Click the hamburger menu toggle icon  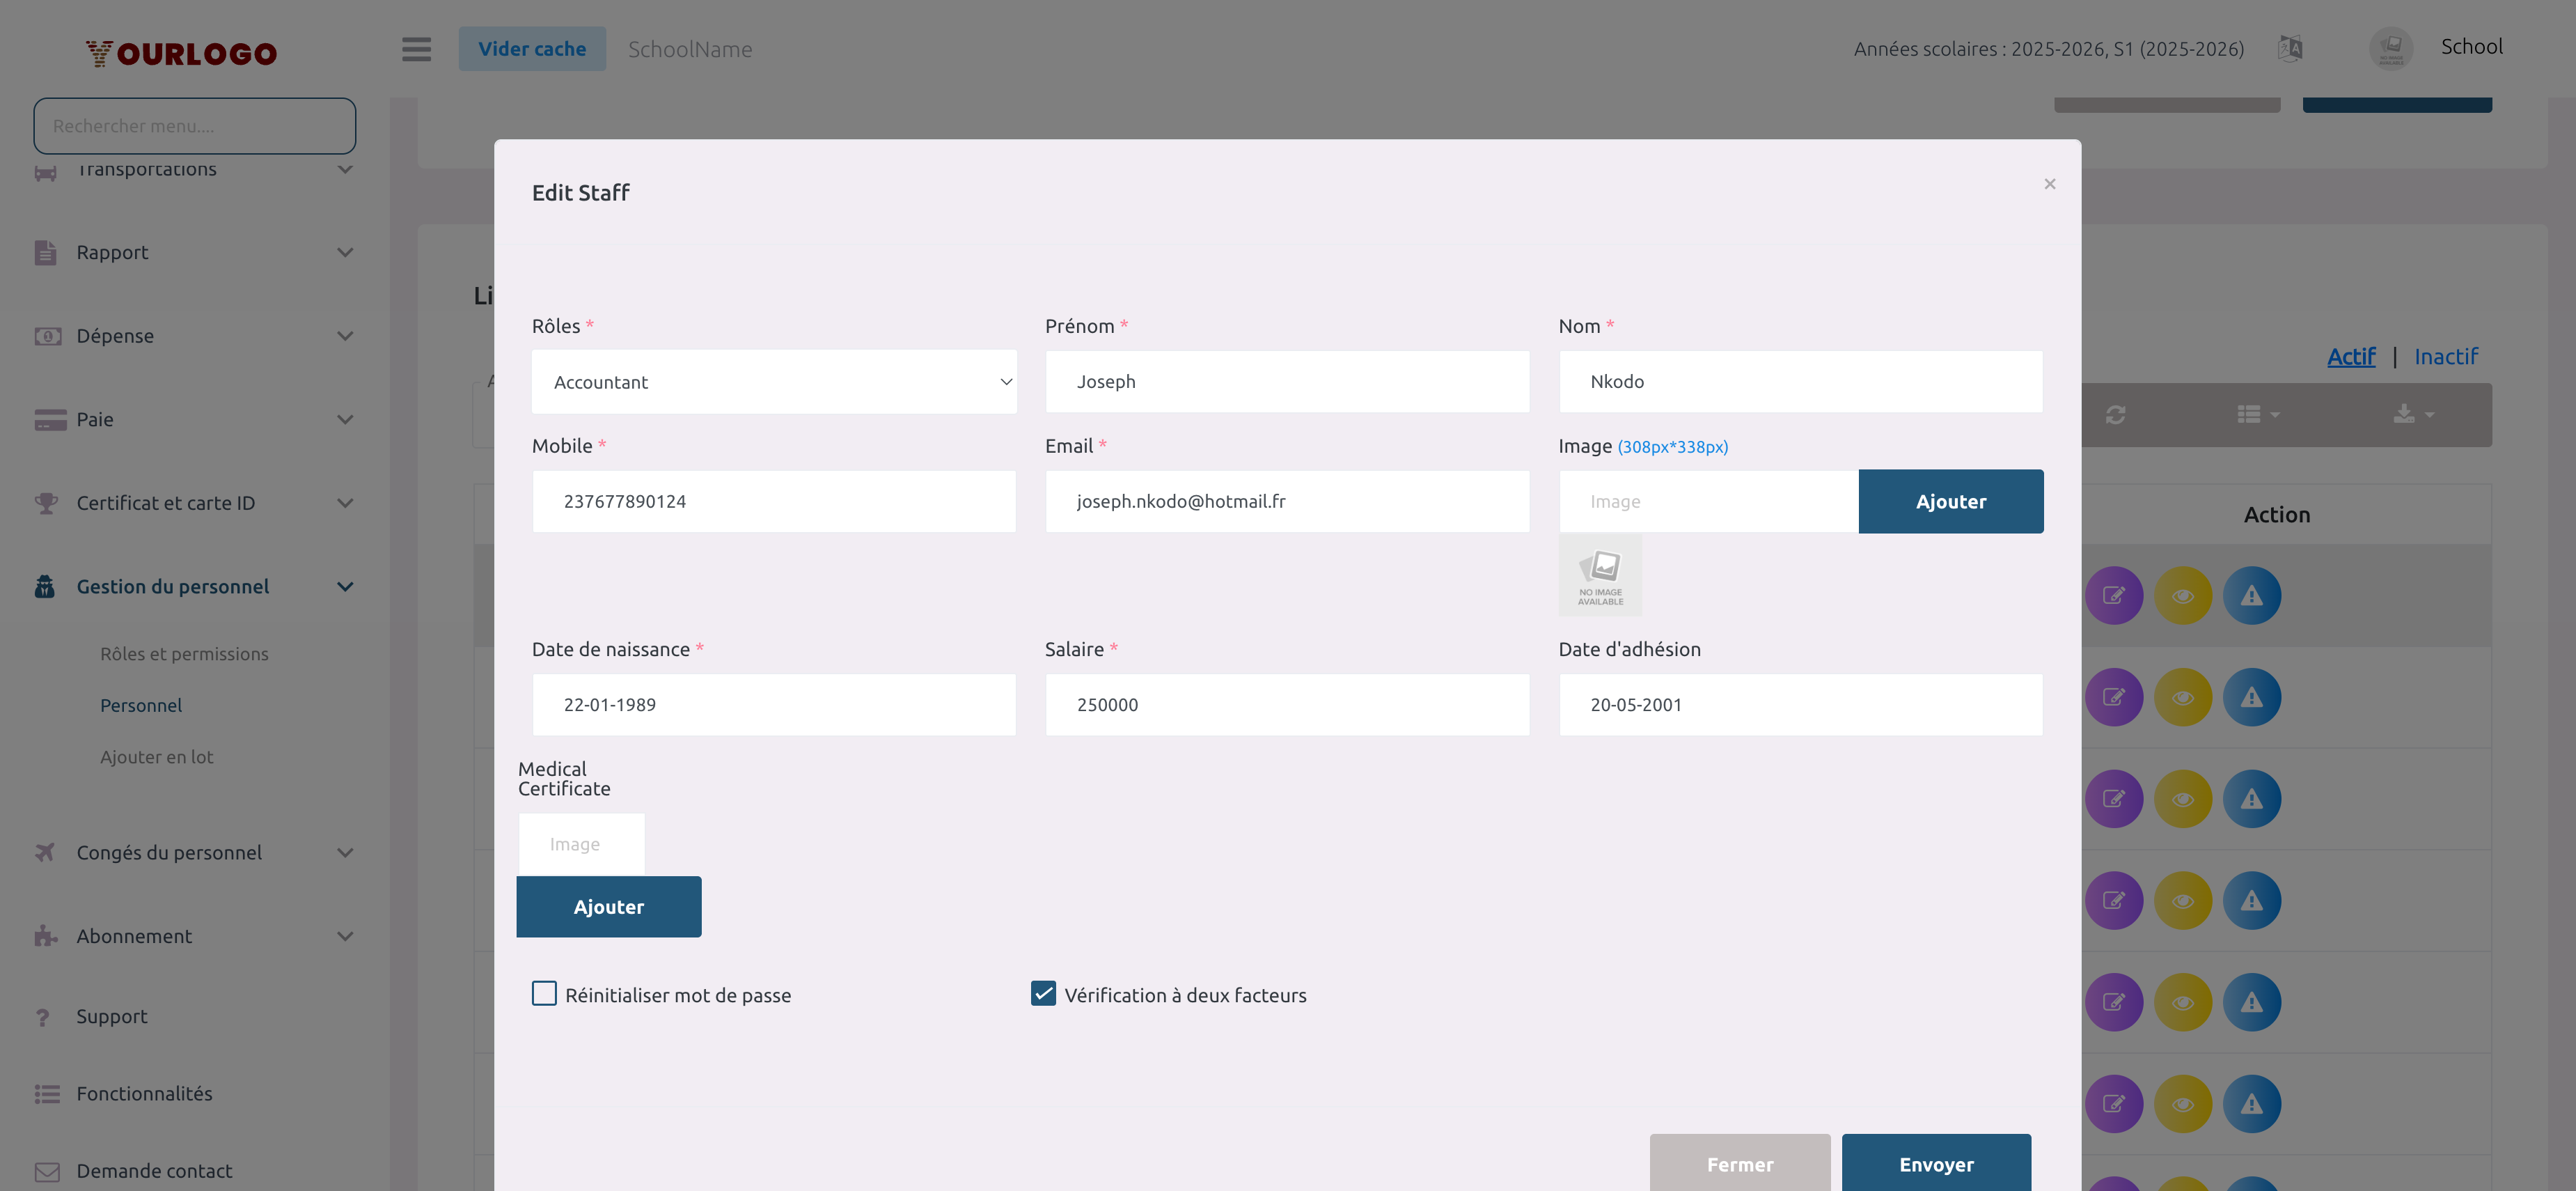coord(416,49)
